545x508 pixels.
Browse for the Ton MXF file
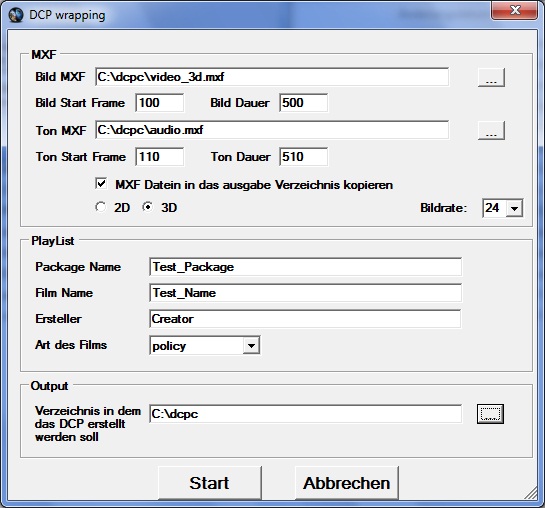coord(491,130)
